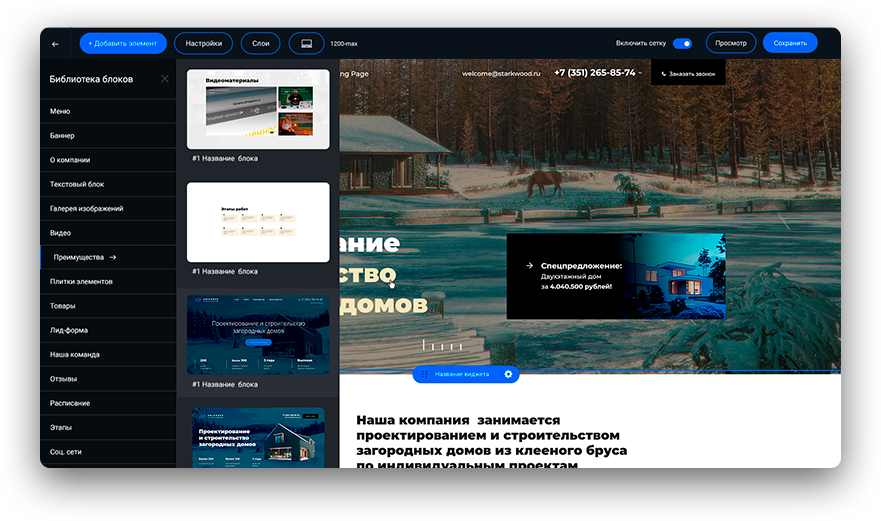Screen dimensions: 881x521
Task: Expand the phone number dropdown arrow
Action: pyautogui.click(x=640, y=73)
